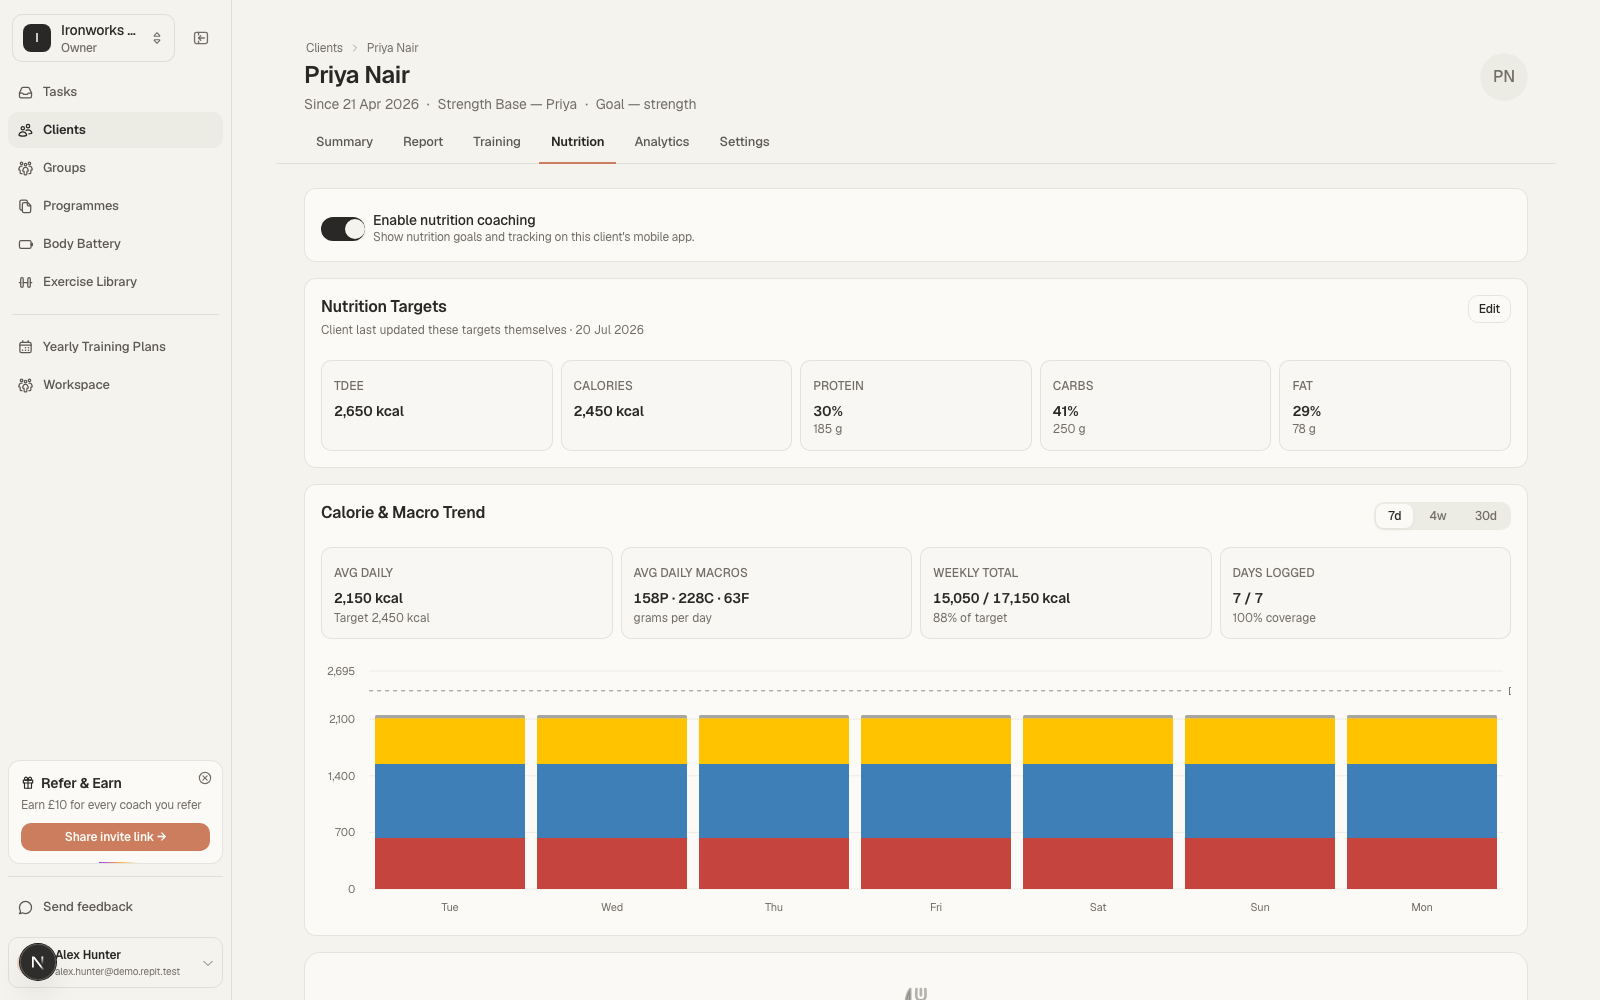Click the Carbs 41% target card
The height and width of the screenshot is (1000, 1600).
1155,405
